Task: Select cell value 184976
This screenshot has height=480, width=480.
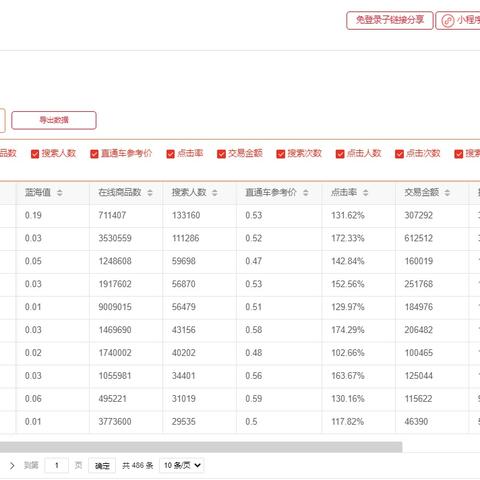Action: click(419, 307)
